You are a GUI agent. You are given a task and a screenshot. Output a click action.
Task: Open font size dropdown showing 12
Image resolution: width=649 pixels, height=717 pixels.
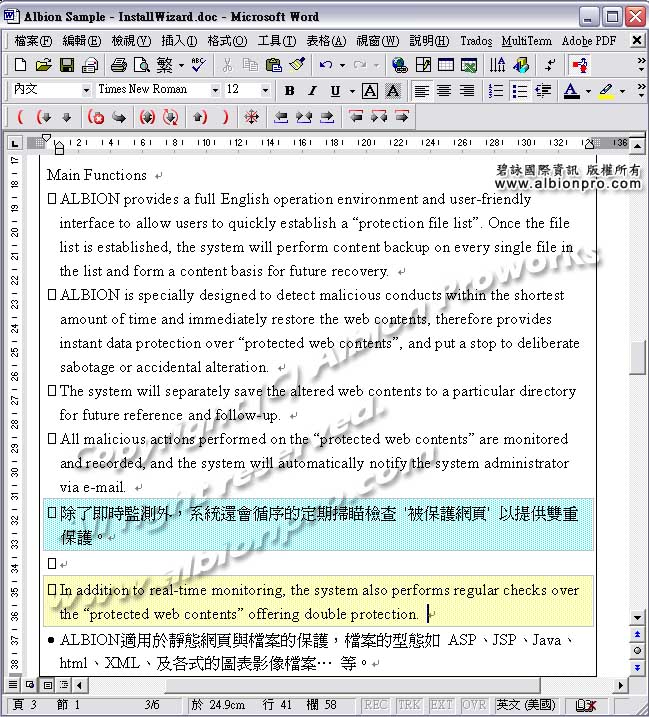(x=264, y=91)
